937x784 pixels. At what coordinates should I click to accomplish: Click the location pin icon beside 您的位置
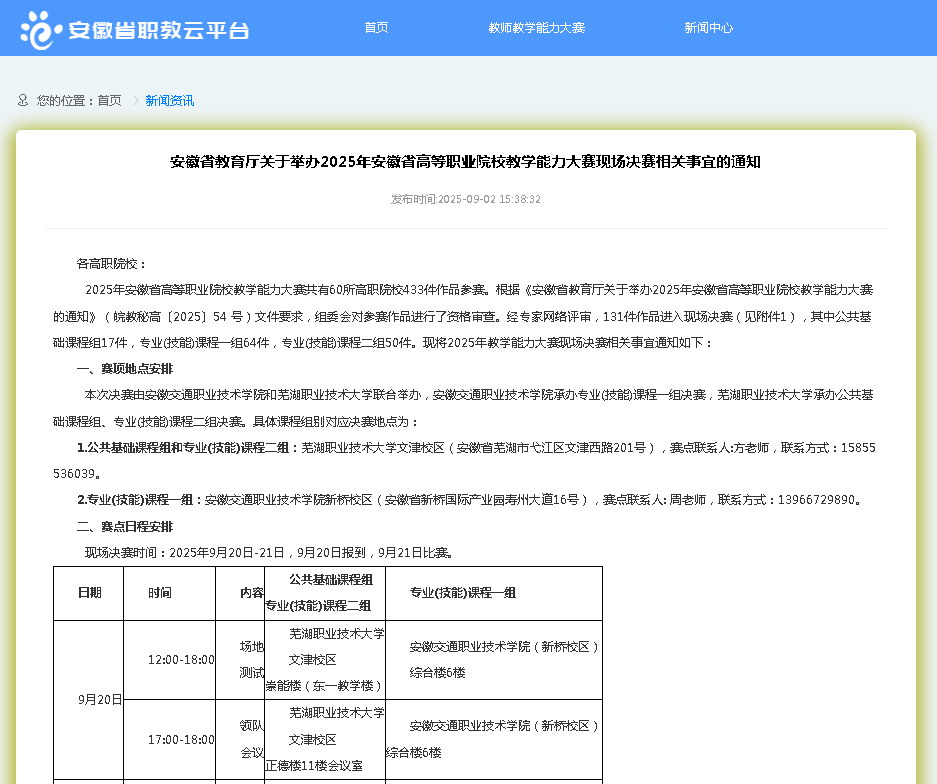(23, 100)
